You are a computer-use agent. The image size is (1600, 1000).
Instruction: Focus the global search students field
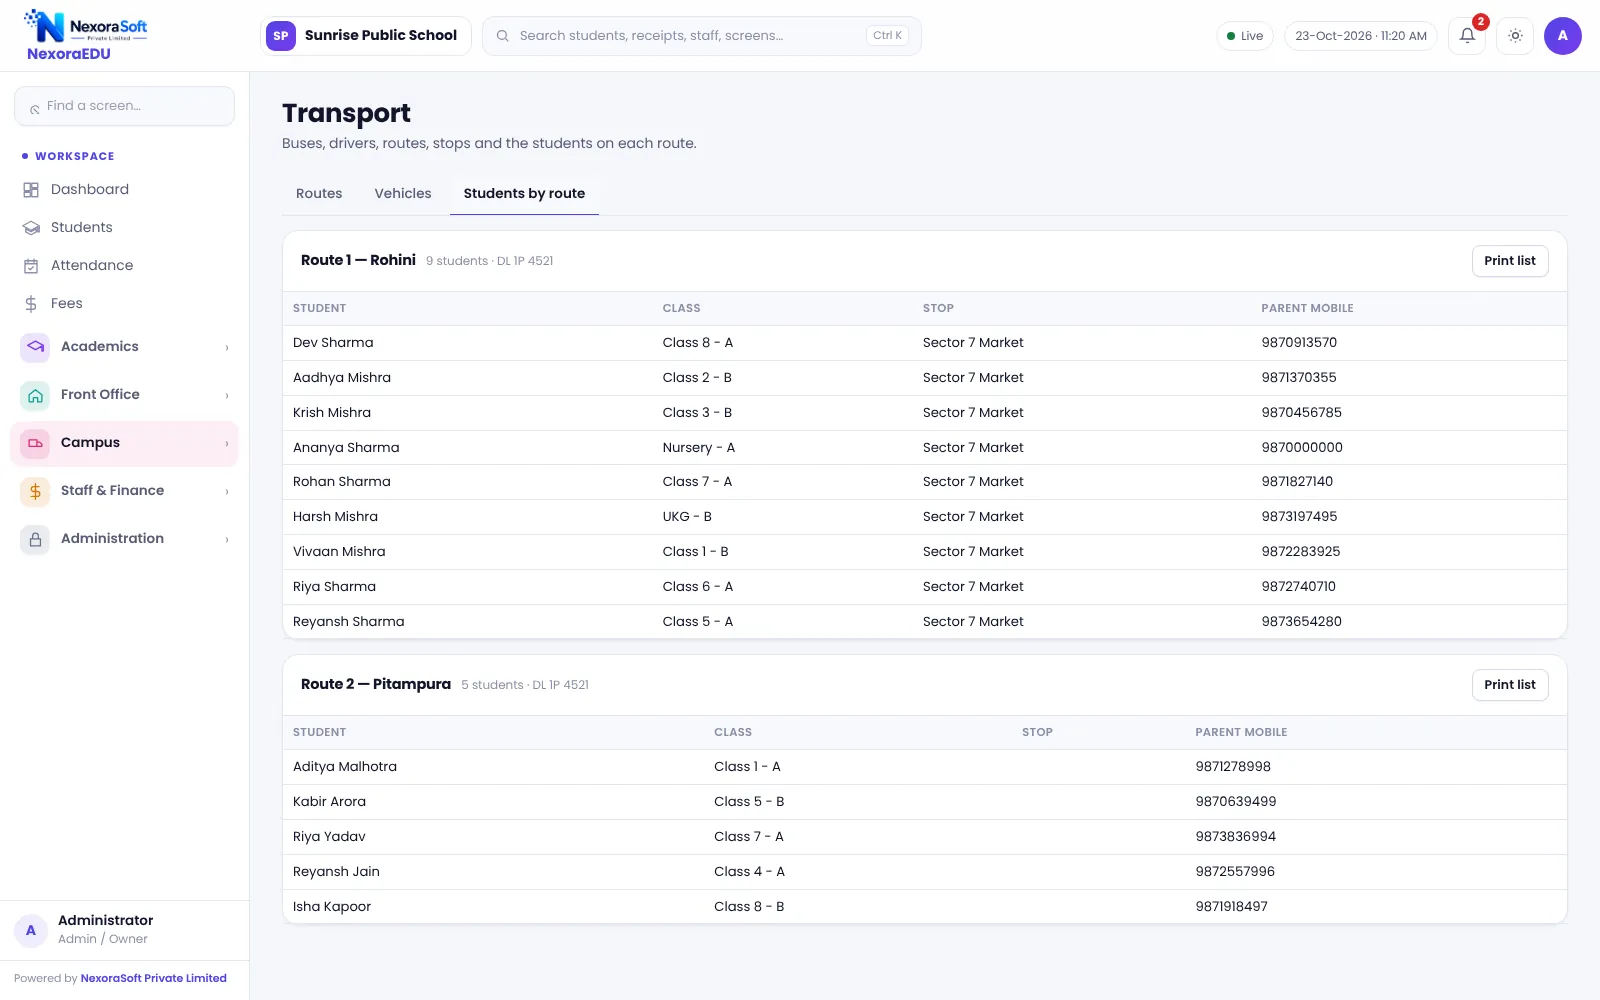(702, 36)
